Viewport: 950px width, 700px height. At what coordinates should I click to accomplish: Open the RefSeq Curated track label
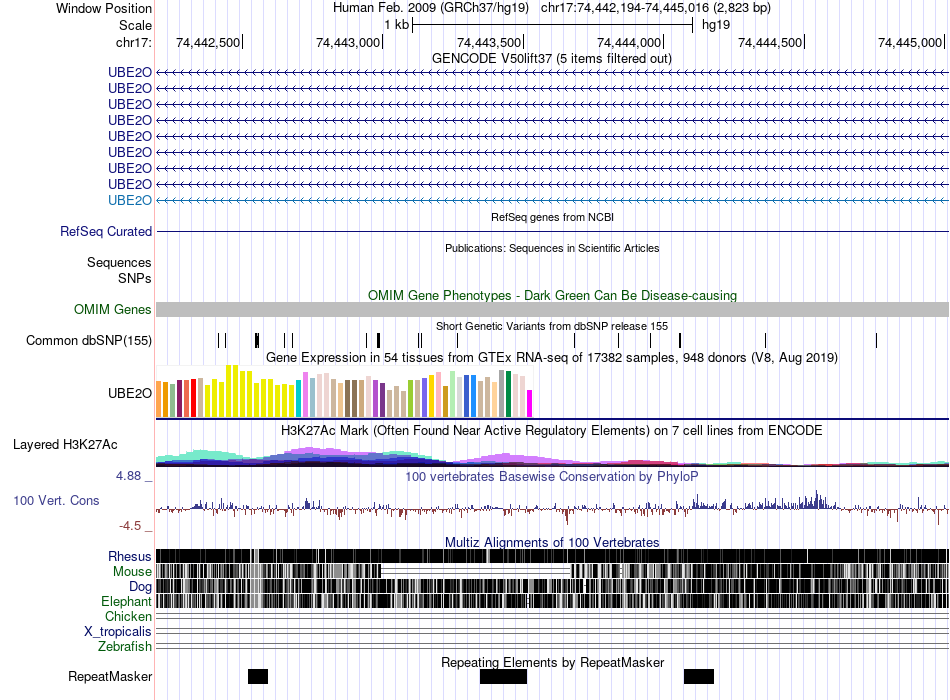click(106, 232)
